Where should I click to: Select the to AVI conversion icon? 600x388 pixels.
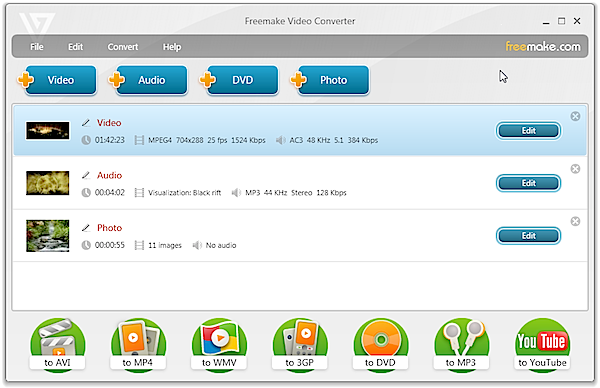57,345
